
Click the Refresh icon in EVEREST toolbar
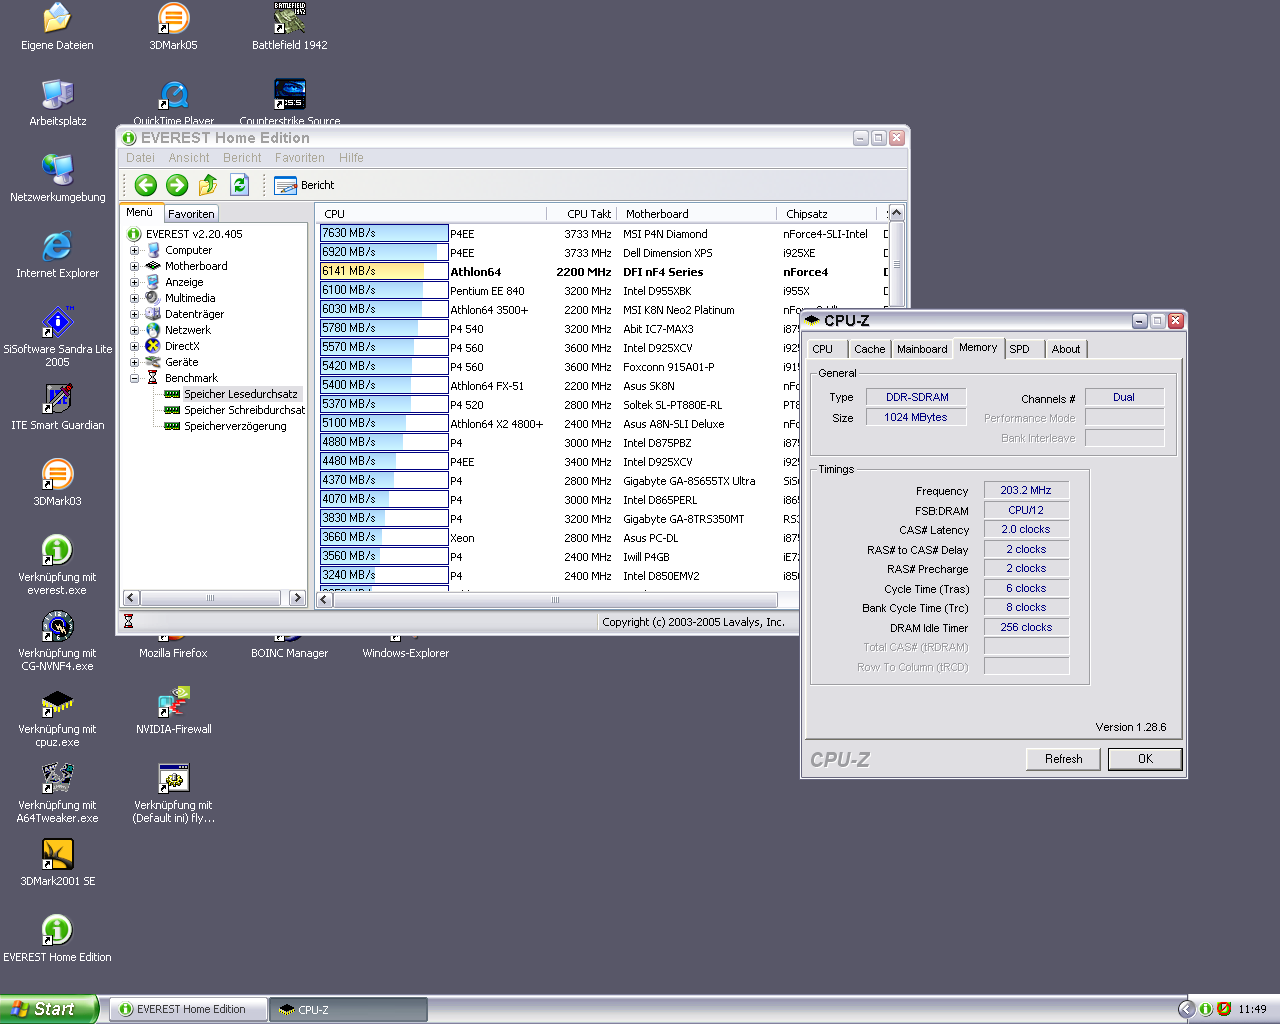point(239,185)
